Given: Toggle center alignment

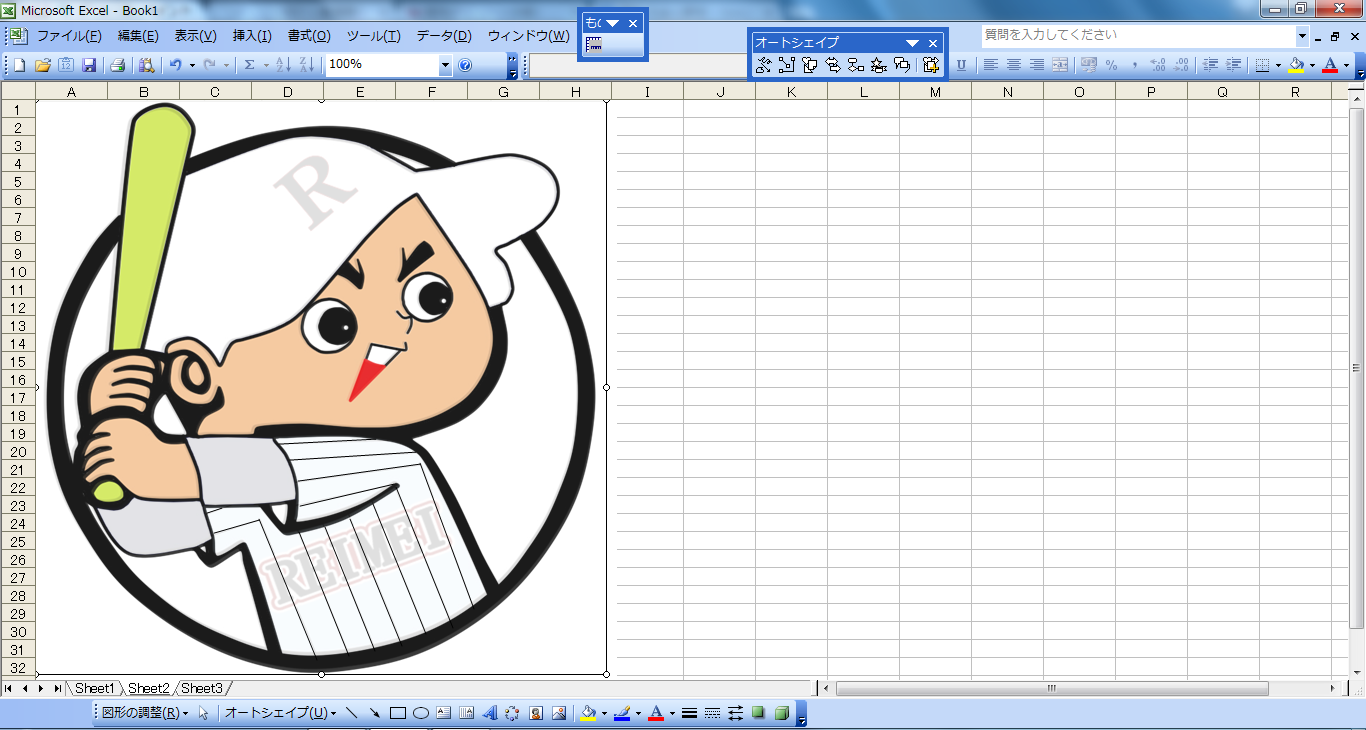Looking at the screenshot, I should tap(1013, 65).
